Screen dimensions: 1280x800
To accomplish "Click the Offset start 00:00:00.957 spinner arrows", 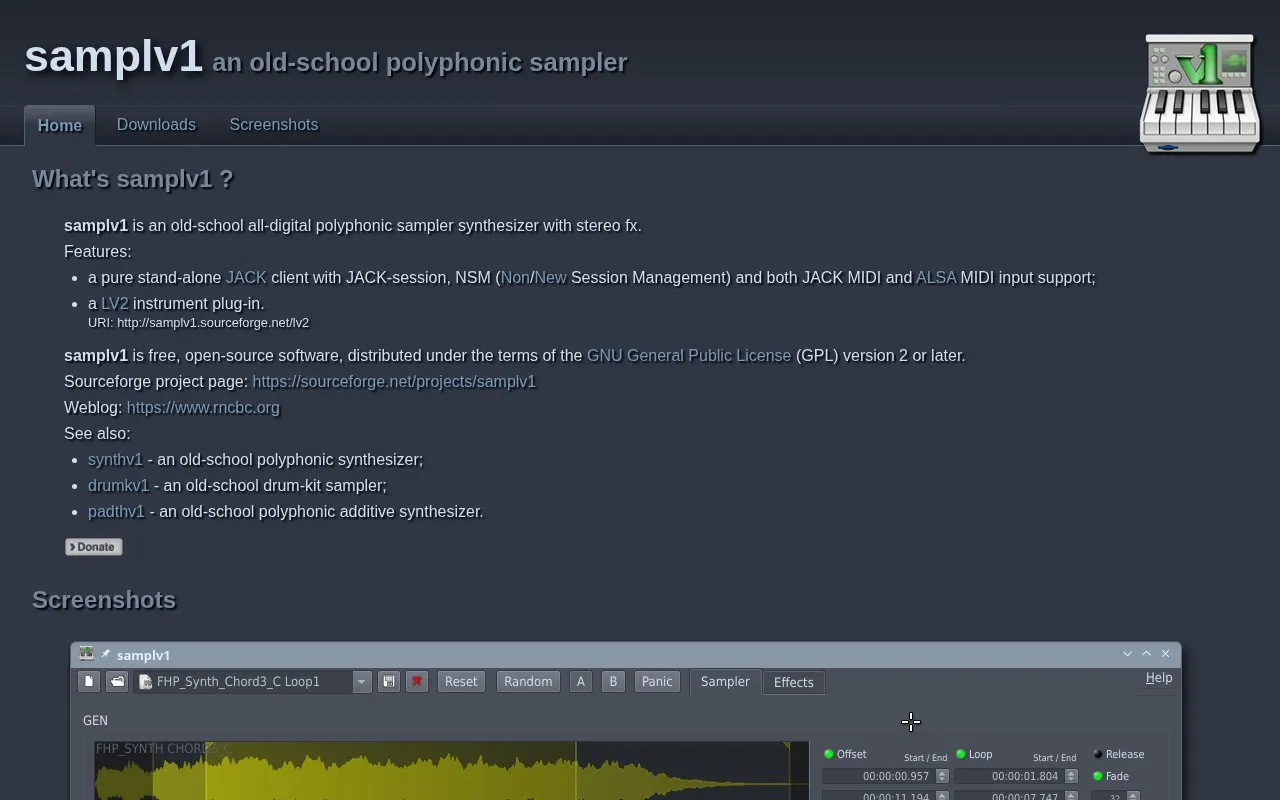I will 942,776.
